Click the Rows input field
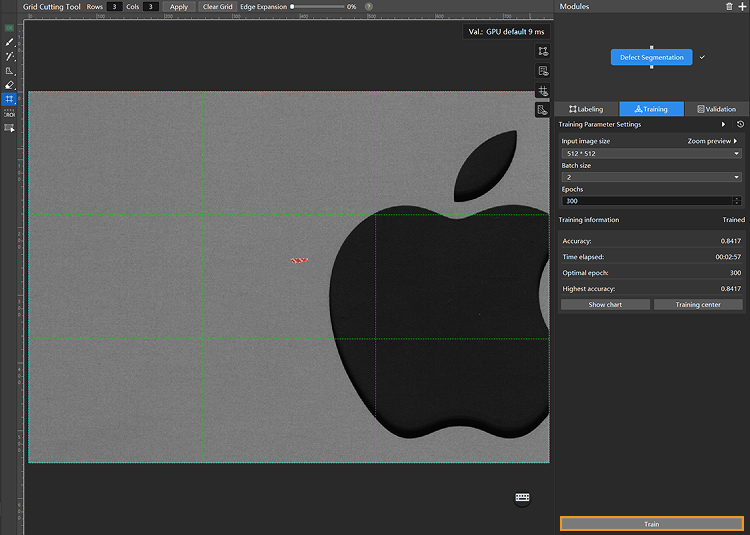Screen dimensions: 750x535 [x=114, y=7]
